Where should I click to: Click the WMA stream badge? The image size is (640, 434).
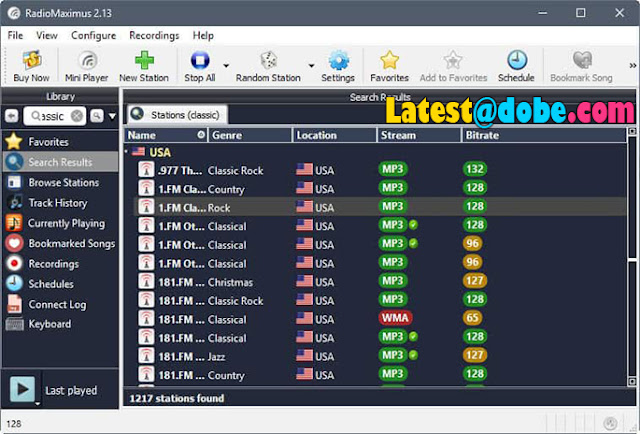click(395, 318)
